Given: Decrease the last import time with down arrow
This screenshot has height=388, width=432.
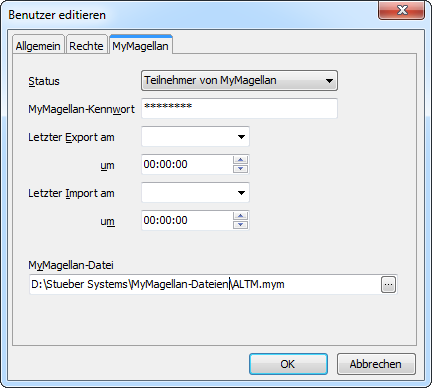Looking at the screenshot, I should tap(240, 225).
